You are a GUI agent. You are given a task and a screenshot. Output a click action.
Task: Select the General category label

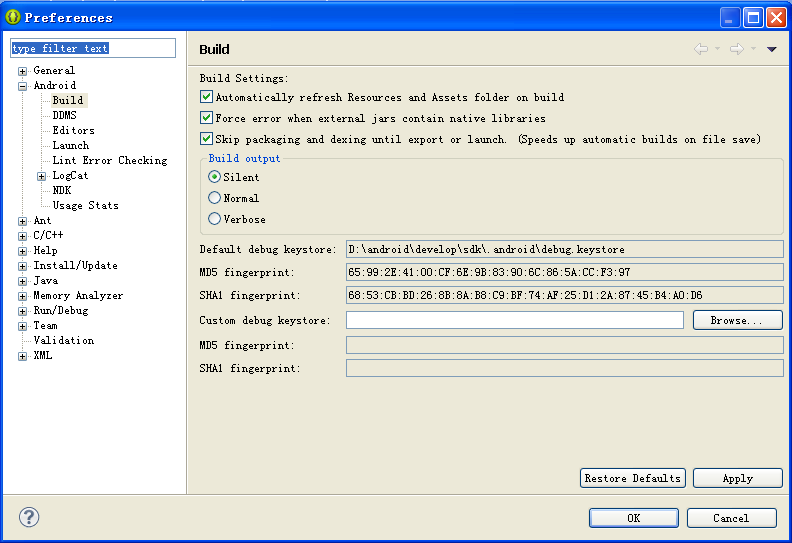pos(54,70)
